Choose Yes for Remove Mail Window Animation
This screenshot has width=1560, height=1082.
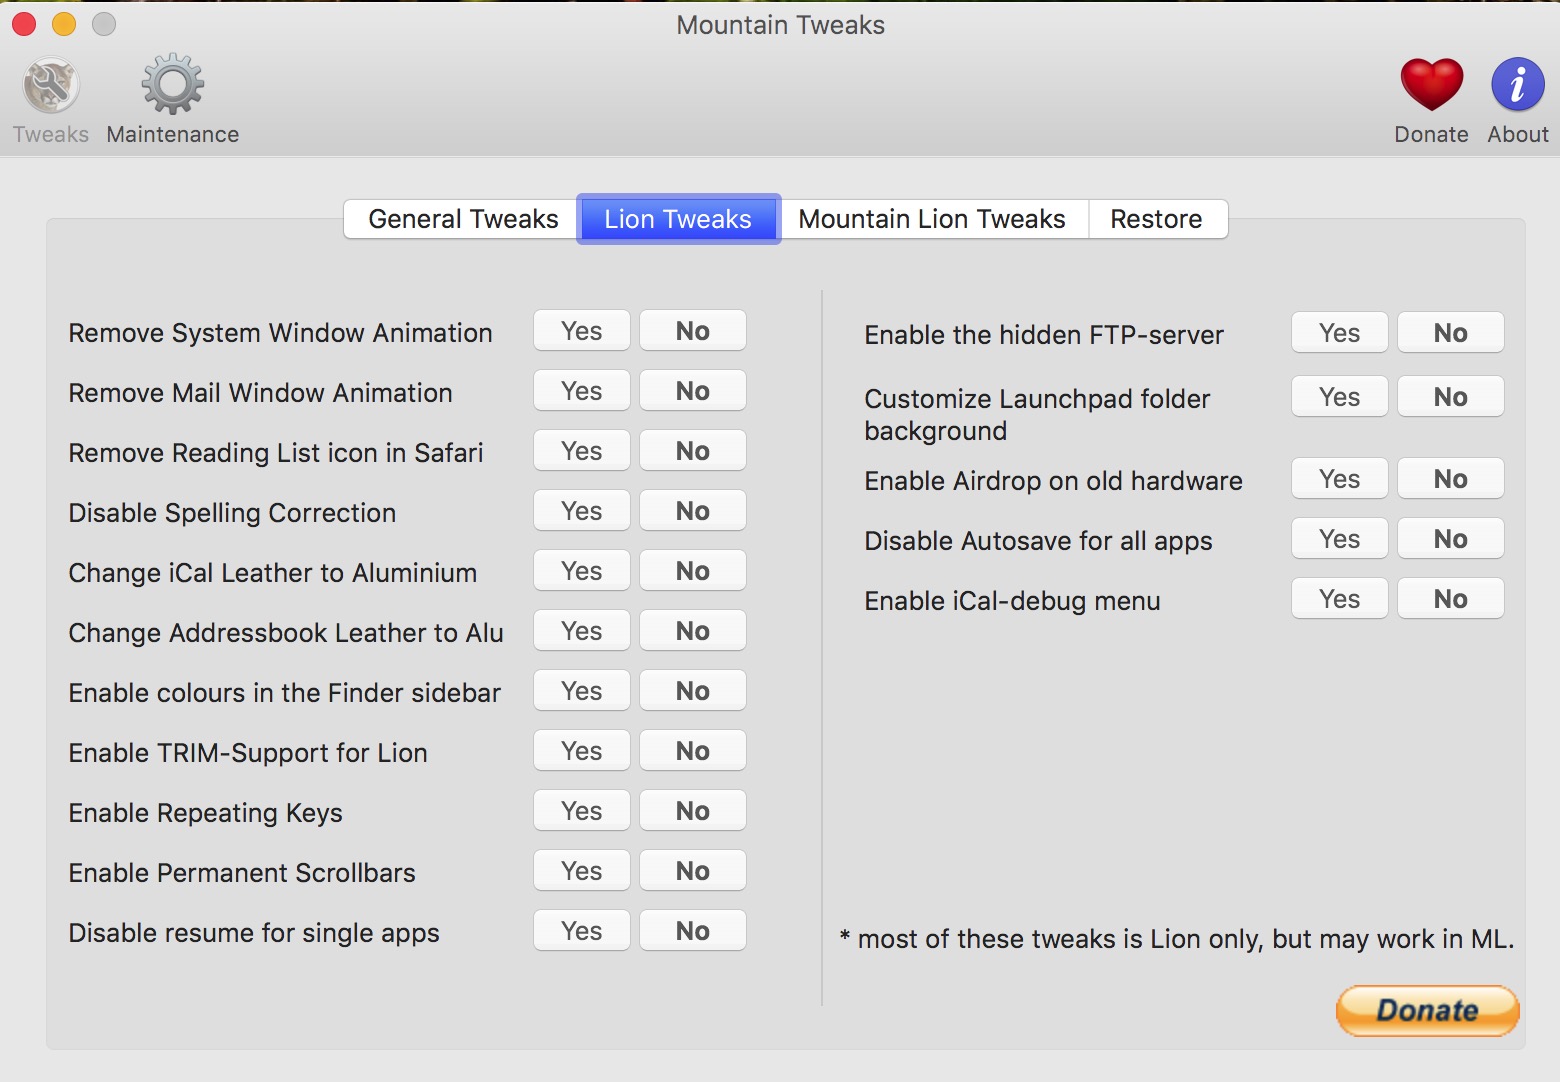point(582,391)
